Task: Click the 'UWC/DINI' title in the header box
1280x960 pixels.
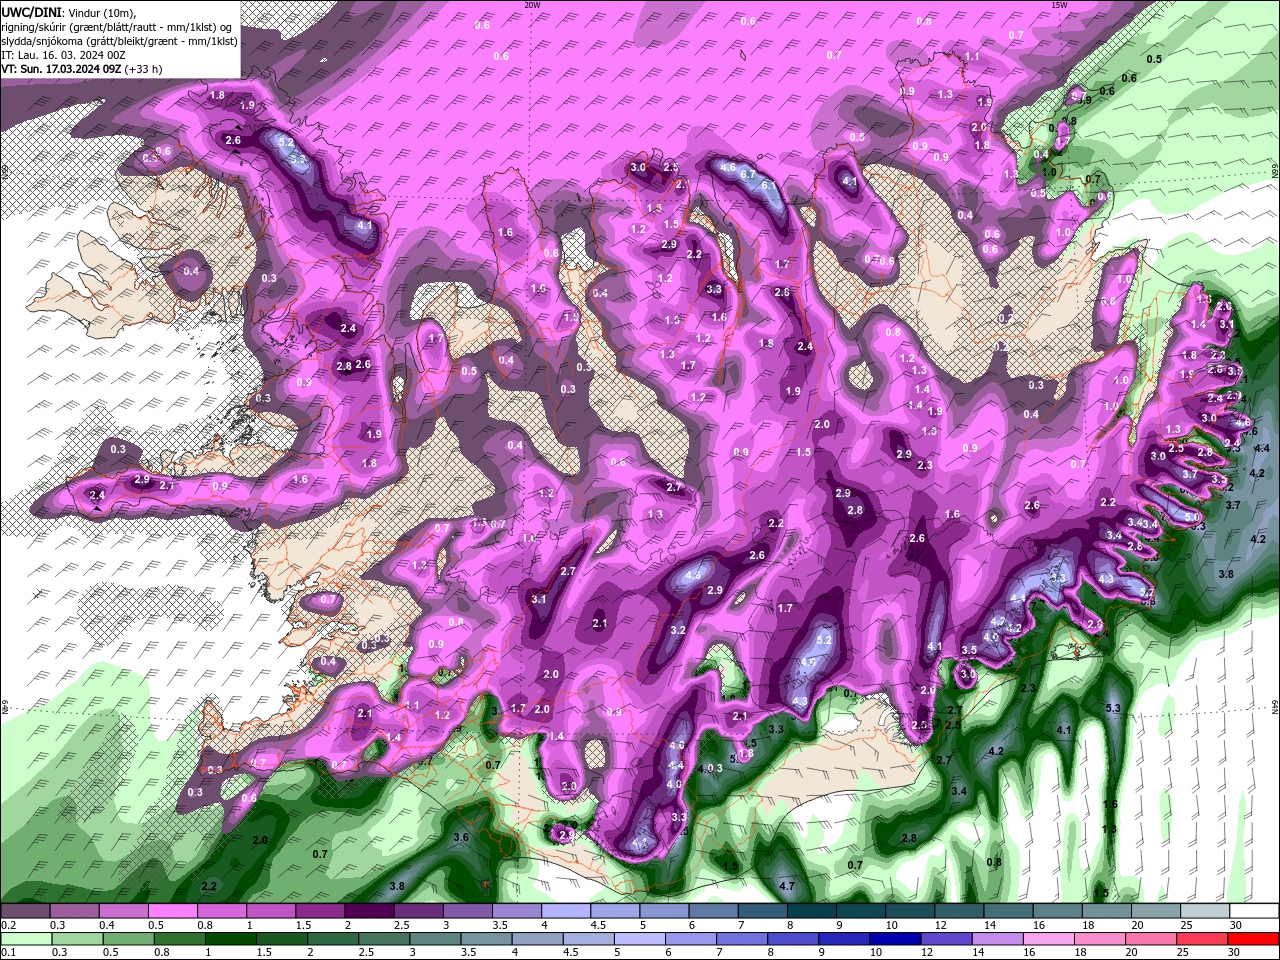Action: click(31, 12)
